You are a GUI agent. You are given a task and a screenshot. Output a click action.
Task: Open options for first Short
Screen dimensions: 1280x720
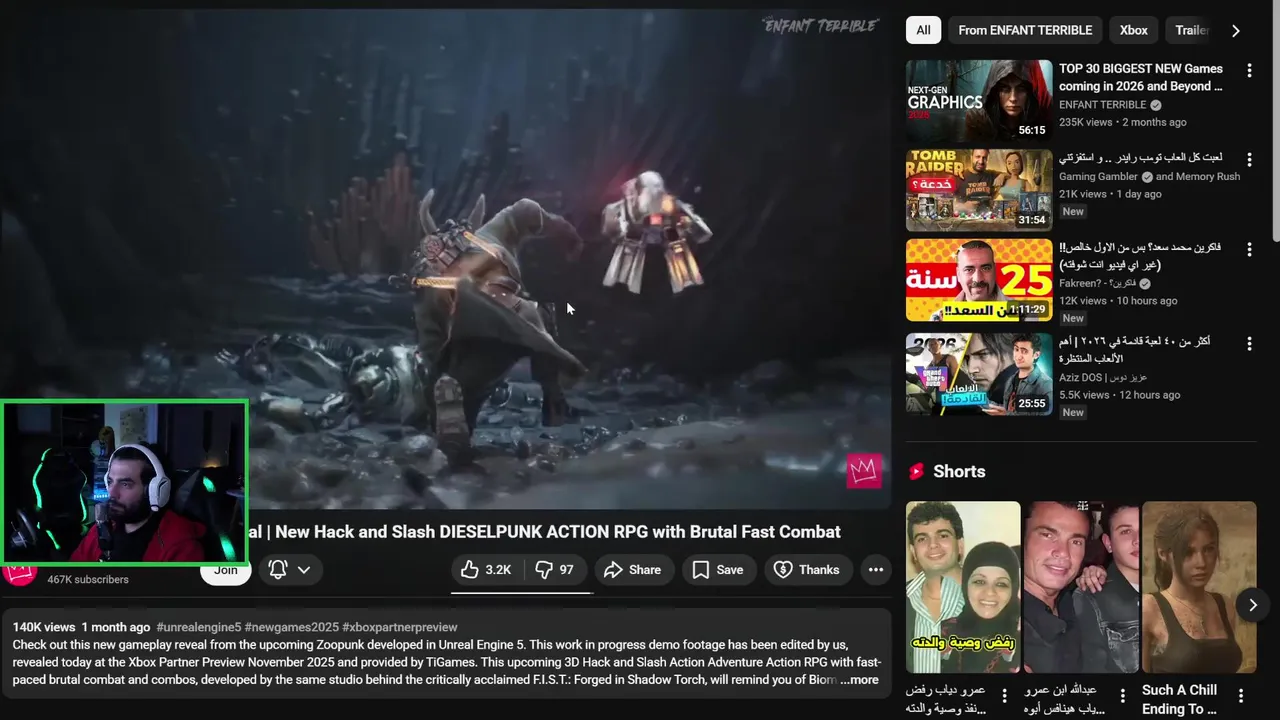[1004, 696]
